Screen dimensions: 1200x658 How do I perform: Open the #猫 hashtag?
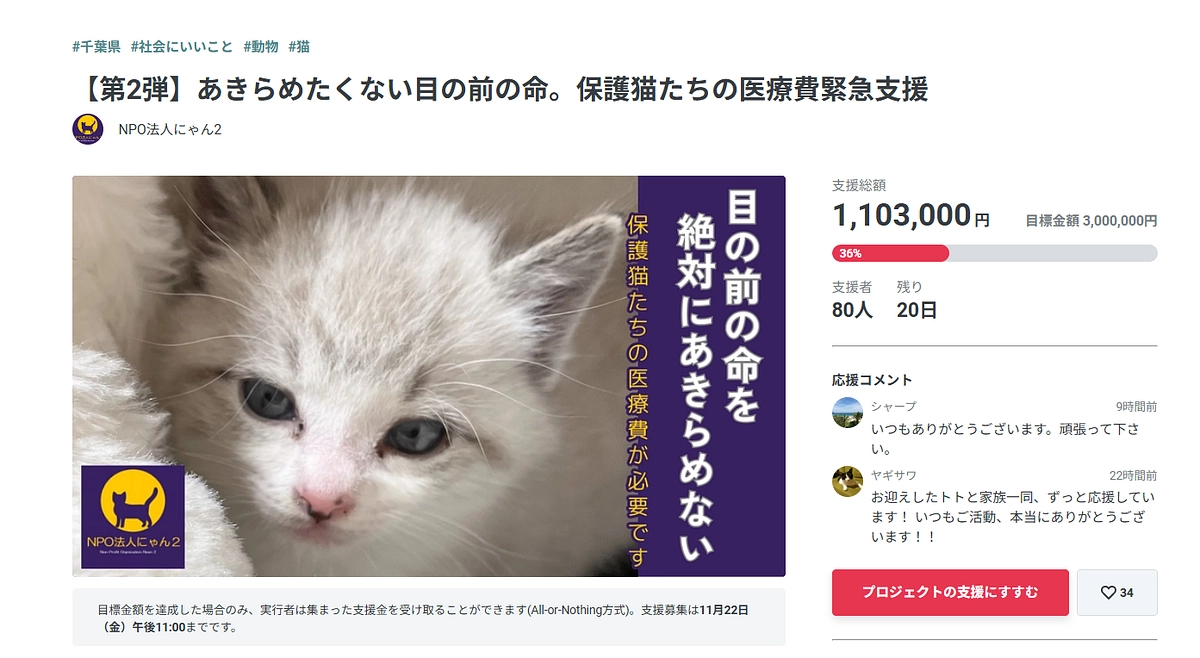pos(297,45)
